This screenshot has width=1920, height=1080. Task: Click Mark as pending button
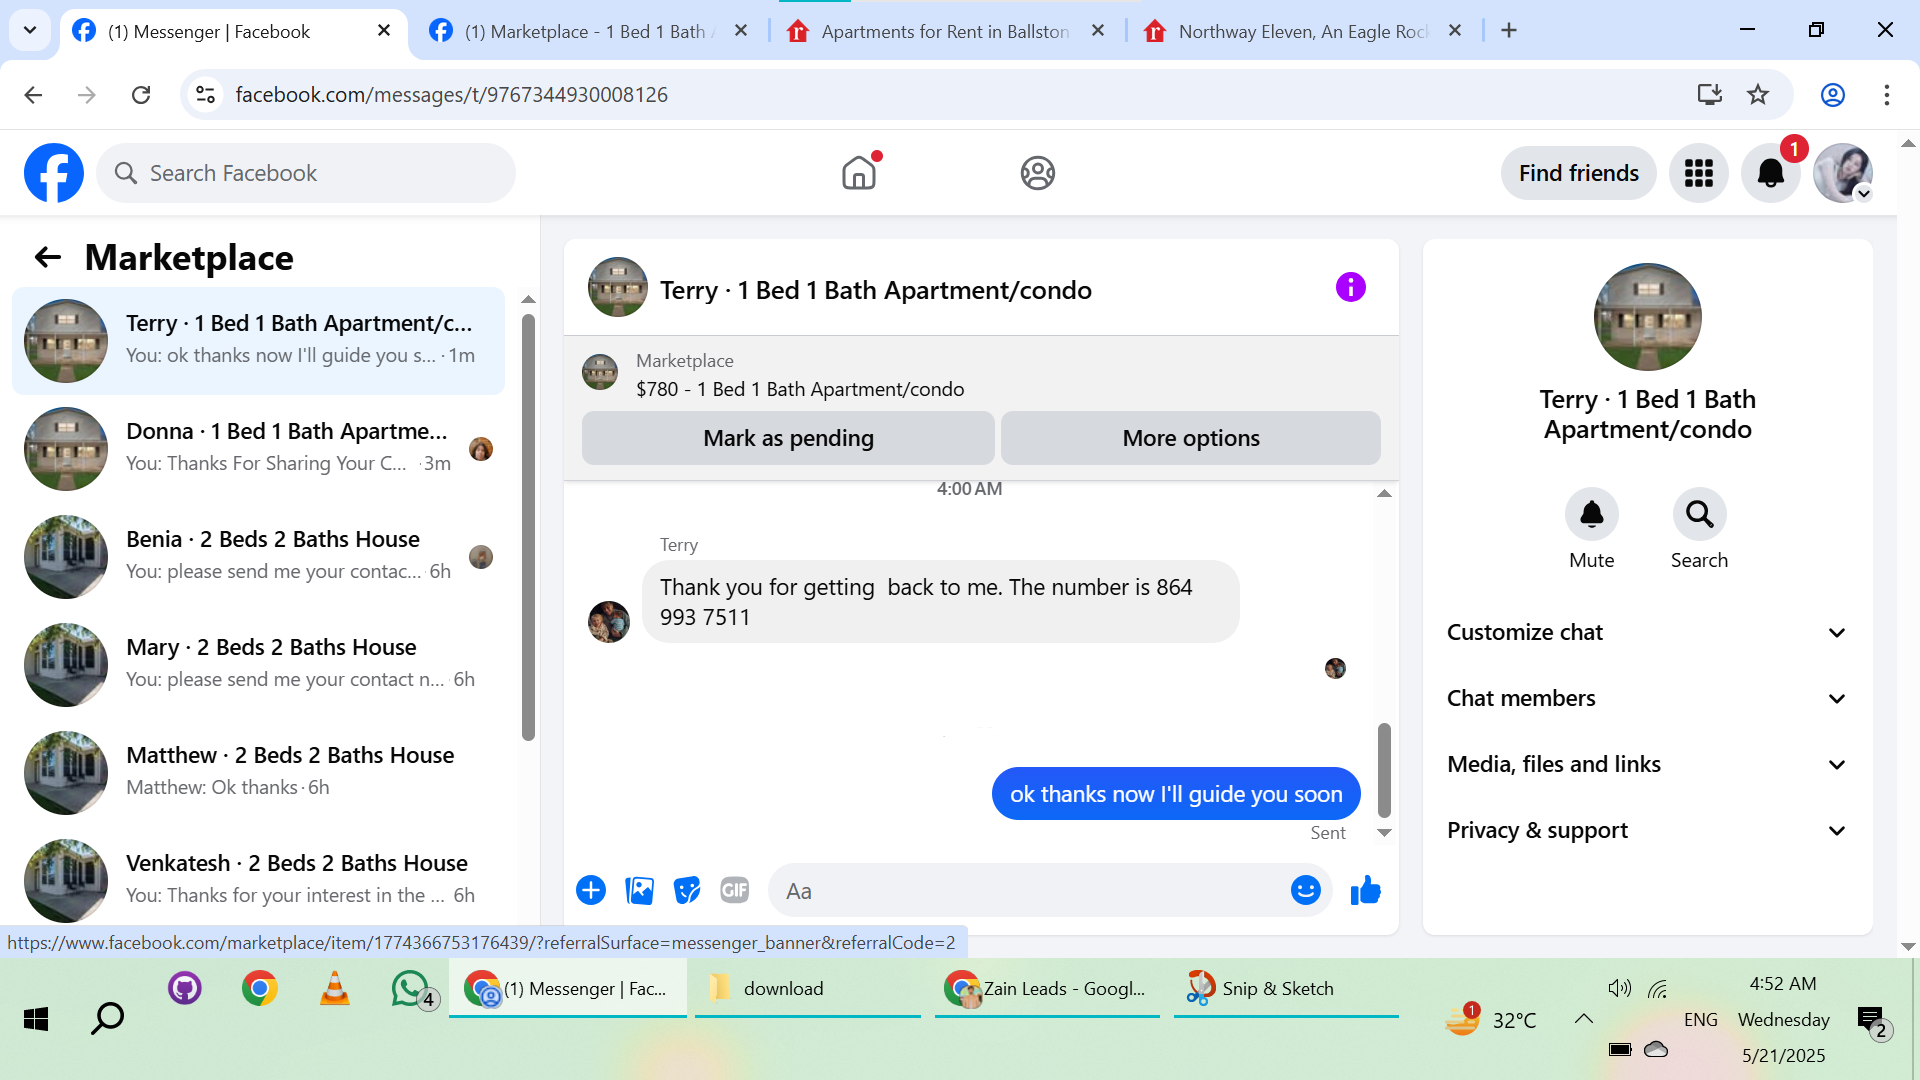pyautogui.click(x=788, y=438)
